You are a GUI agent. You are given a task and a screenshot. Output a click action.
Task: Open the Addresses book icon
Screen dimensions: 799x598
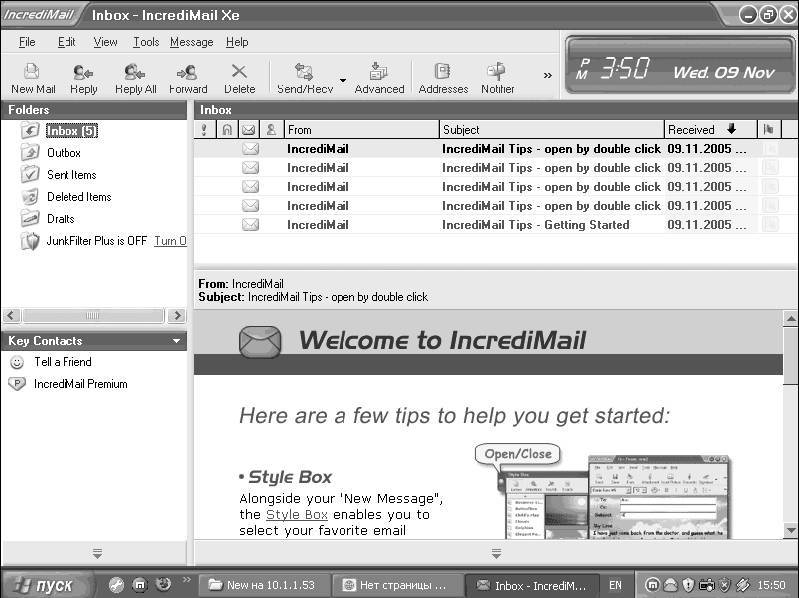443,78
